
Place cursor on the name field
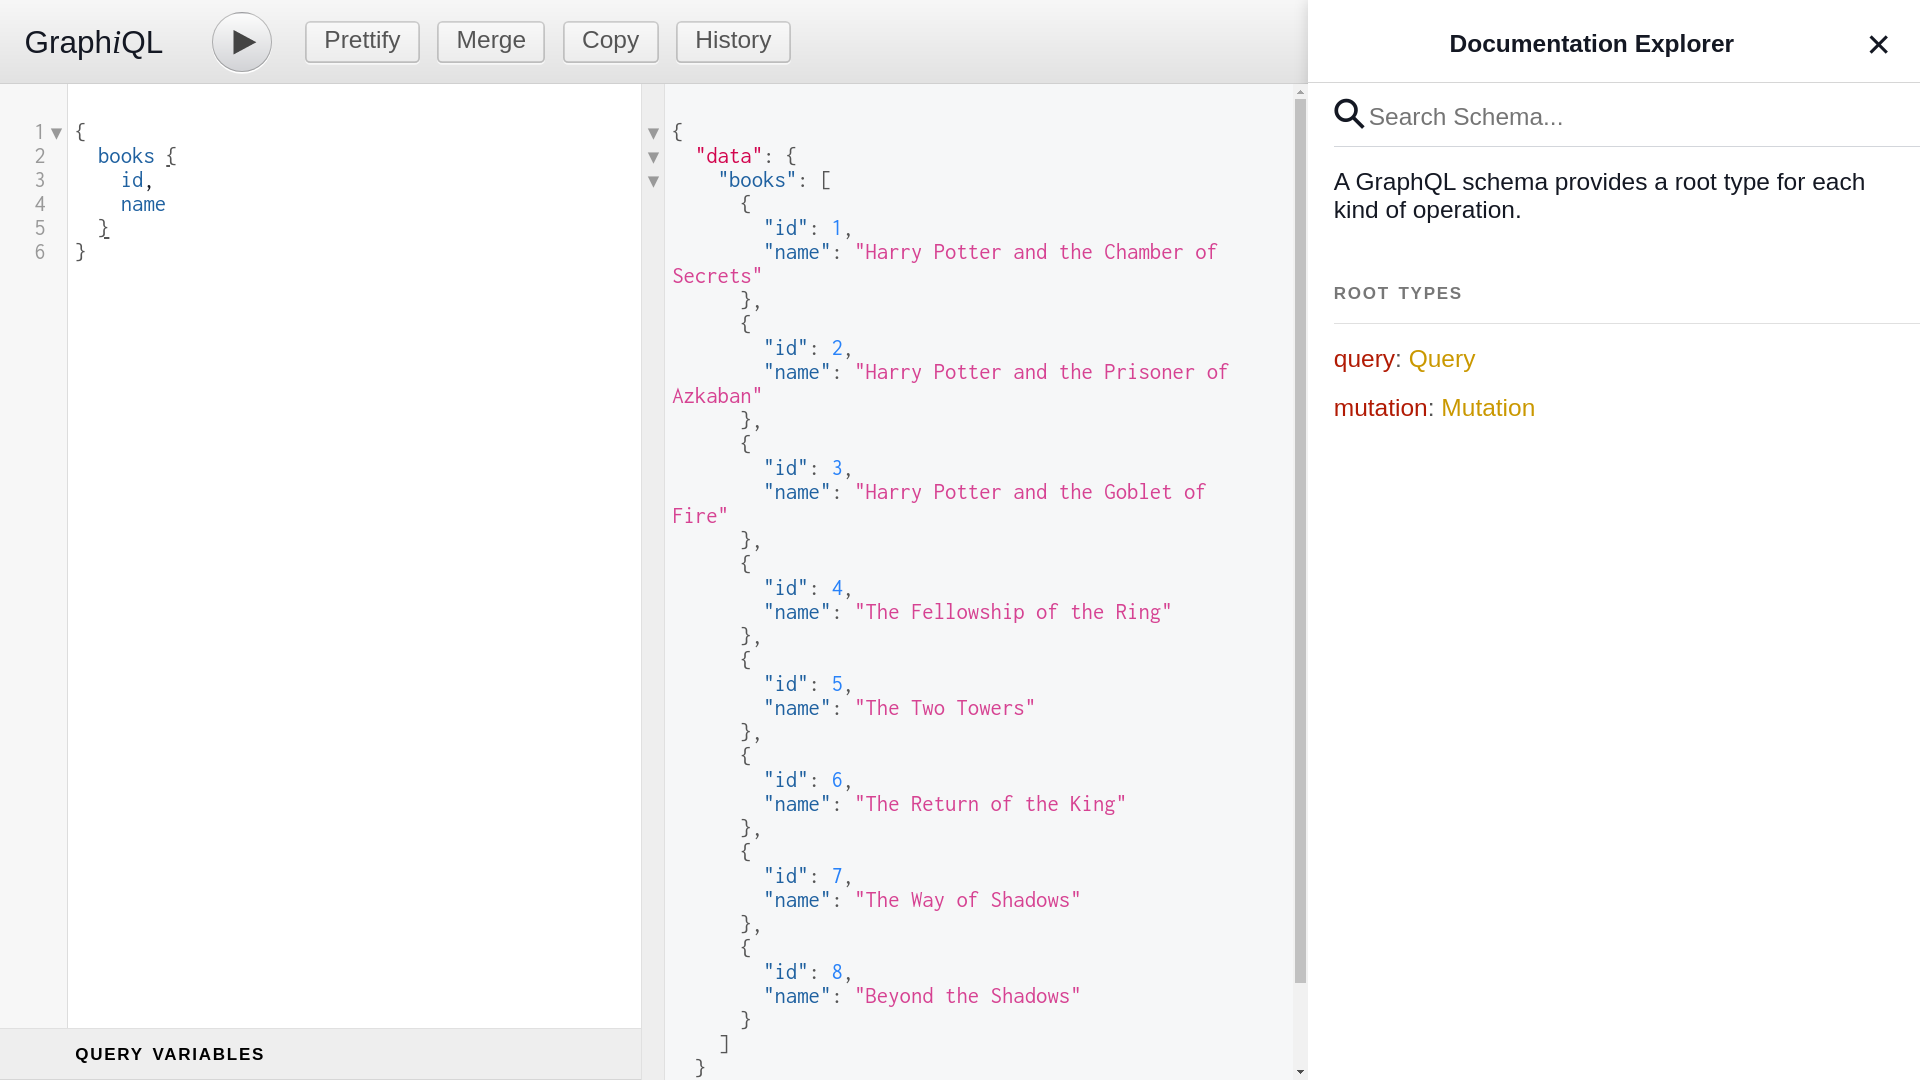(143, 204)
